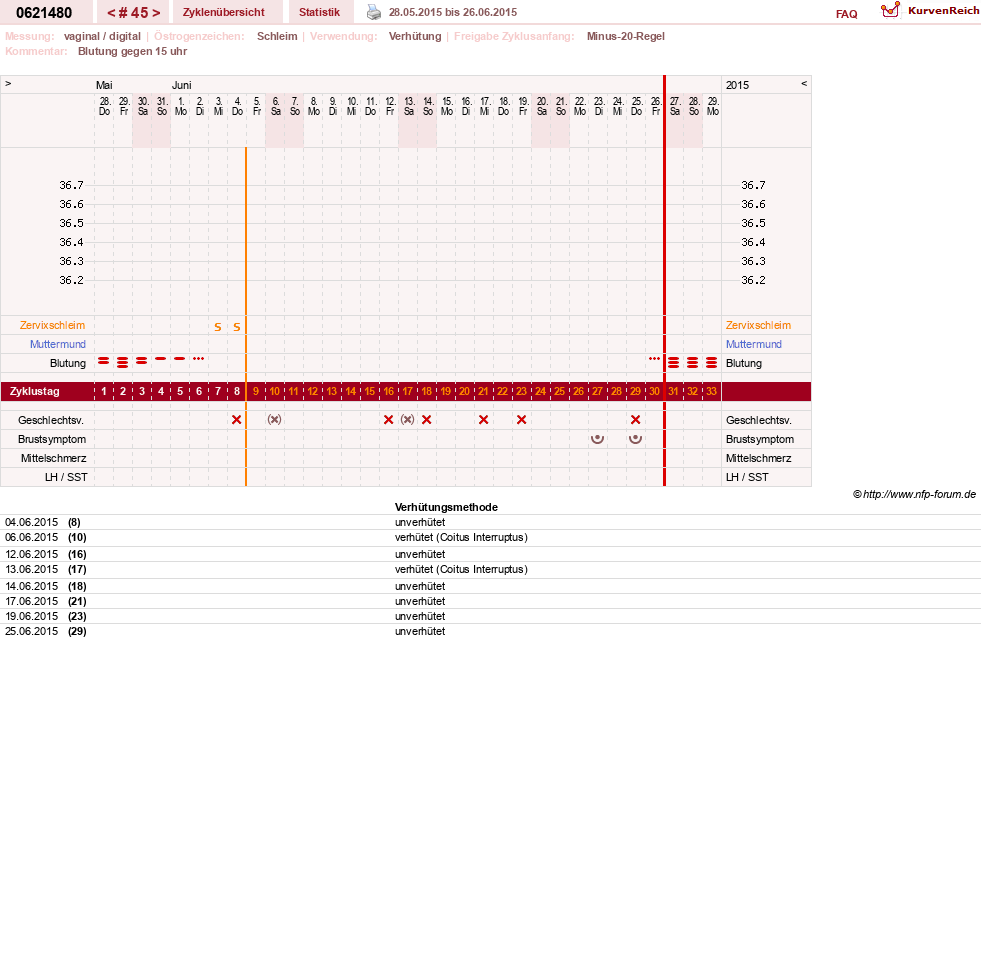Expand the chart with the > arrow at its top left
981x966 pixels.
pyautogui.click(x=8, y=83)
